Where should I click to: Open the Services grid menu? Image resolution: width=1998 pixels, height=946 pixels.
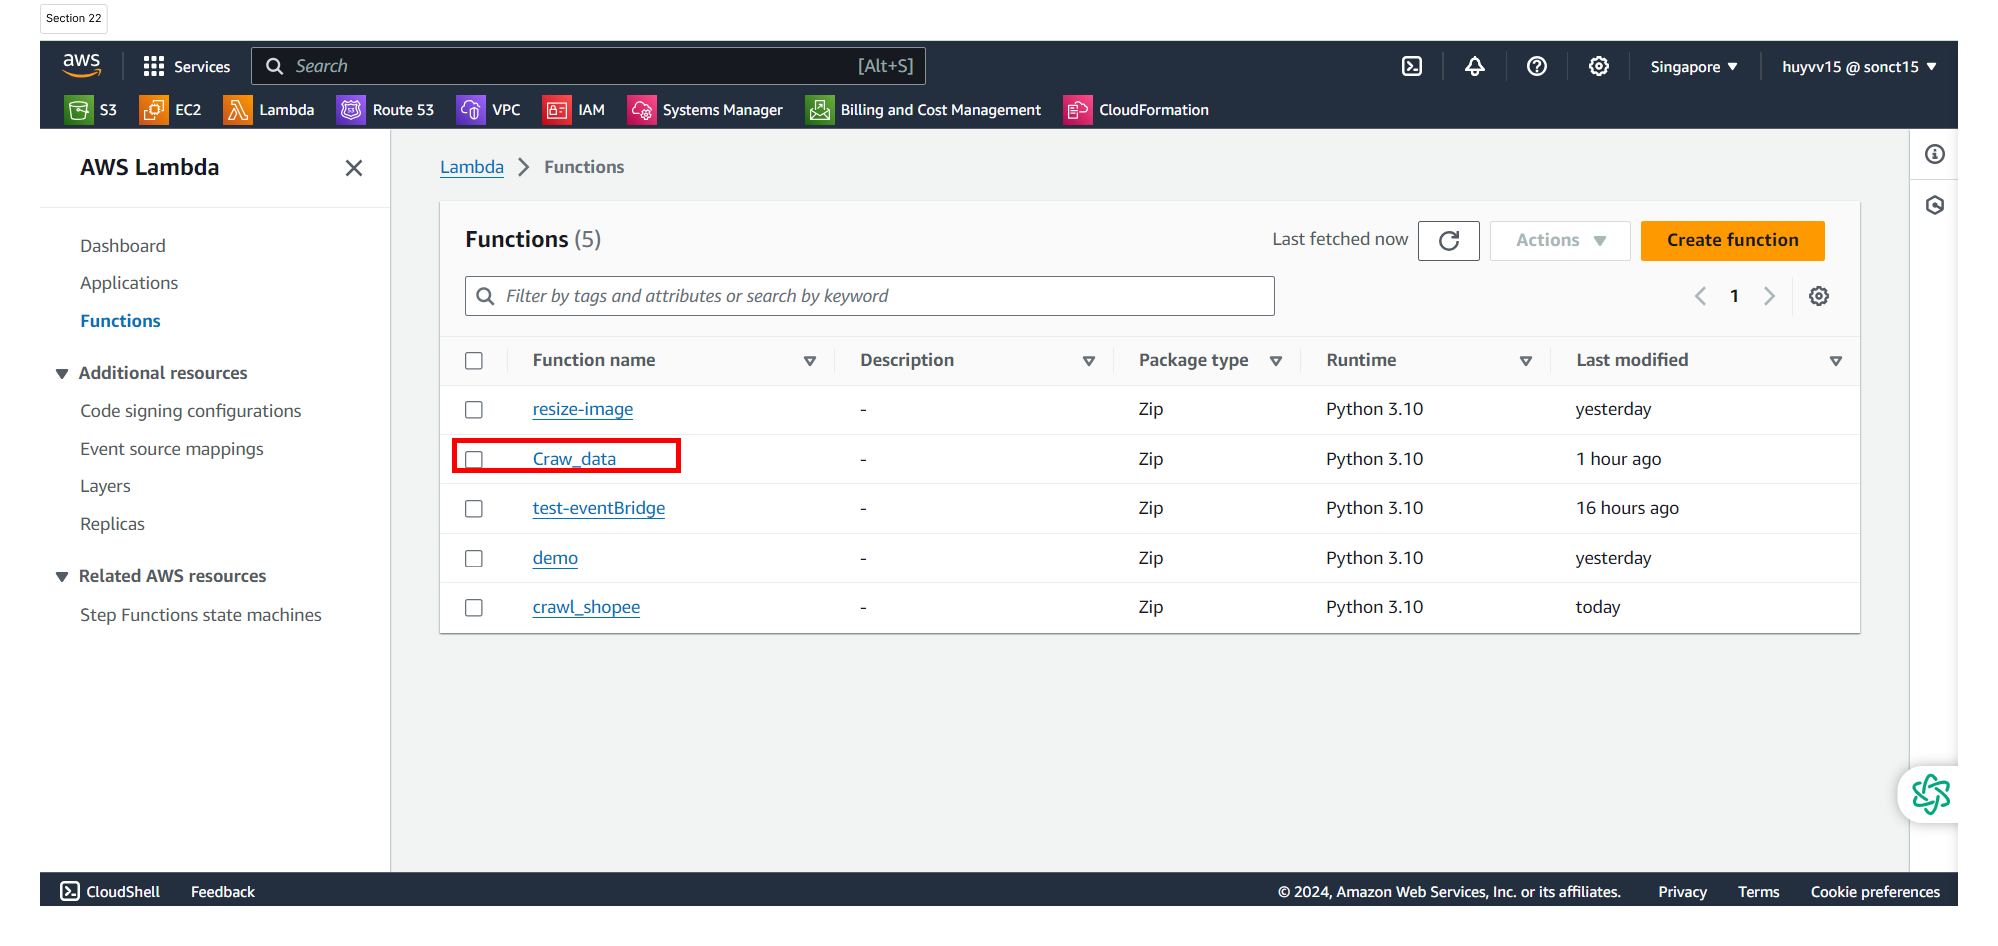[186, 66]
